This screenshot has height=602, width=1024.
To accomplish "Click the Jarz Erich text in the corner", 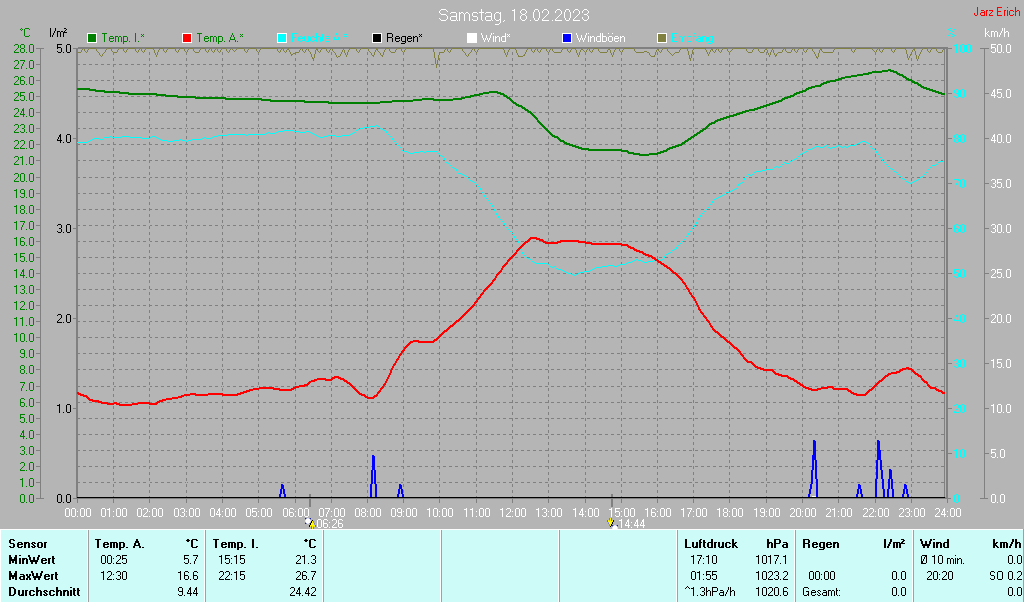I will click(996, 13).
